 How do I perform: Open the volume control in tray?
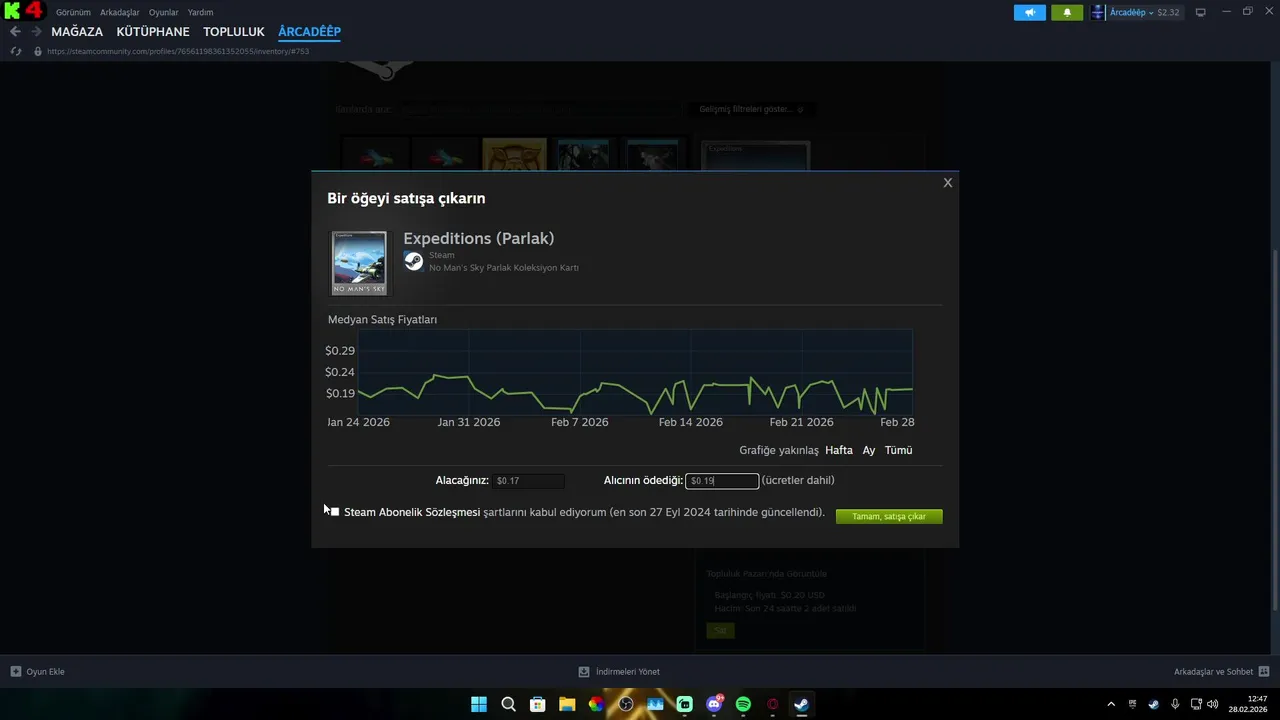click(1212, 704)
